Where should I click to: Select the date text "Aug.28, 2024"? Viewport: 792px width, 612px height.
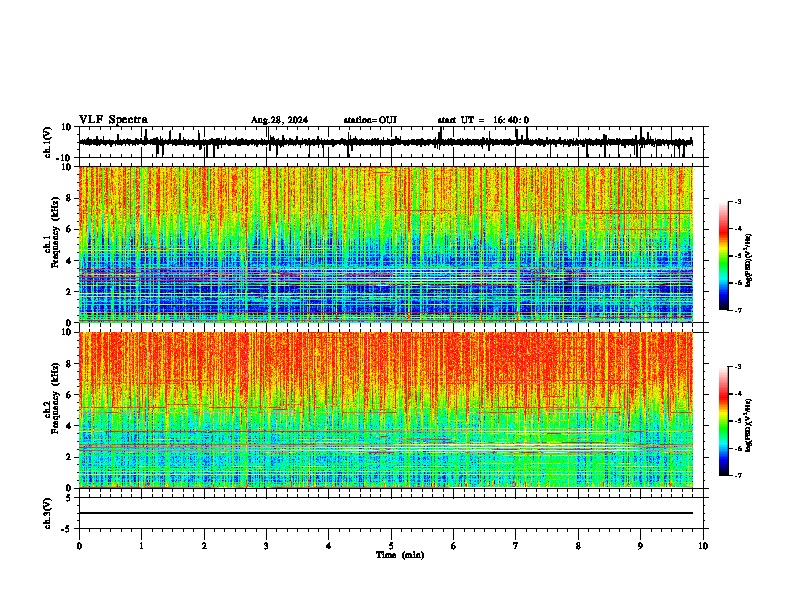279,120
